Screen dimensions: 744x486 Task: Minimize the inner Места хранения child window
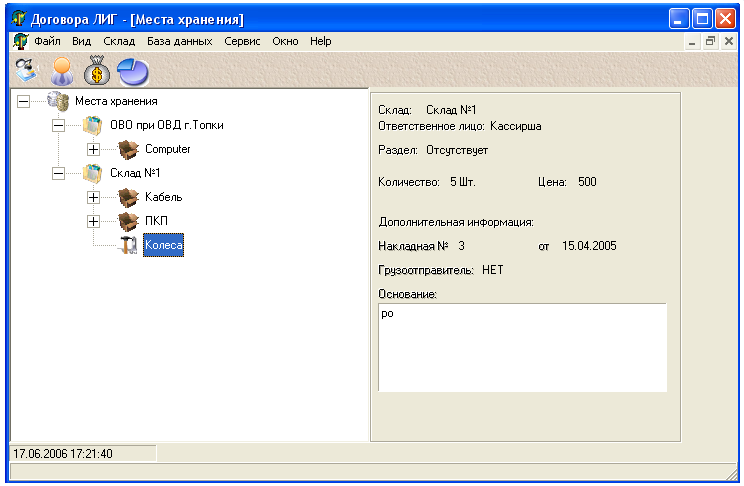coord(692,42)
